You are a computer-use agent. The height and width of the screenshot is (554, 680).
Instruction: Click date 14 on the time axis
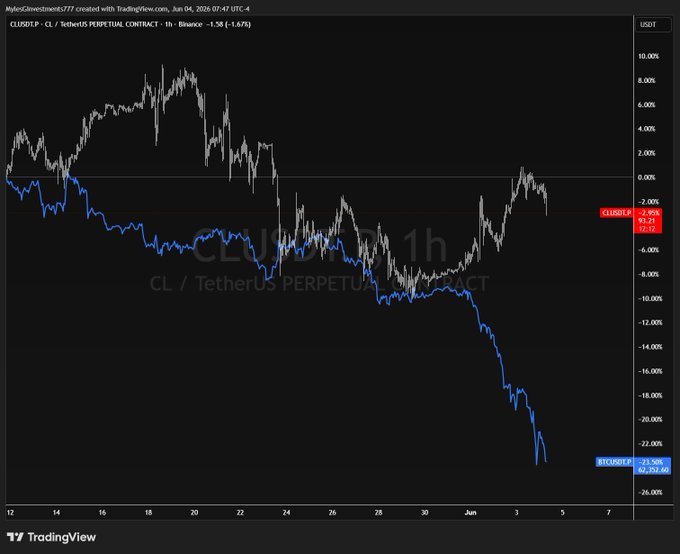tap(56, 513)
